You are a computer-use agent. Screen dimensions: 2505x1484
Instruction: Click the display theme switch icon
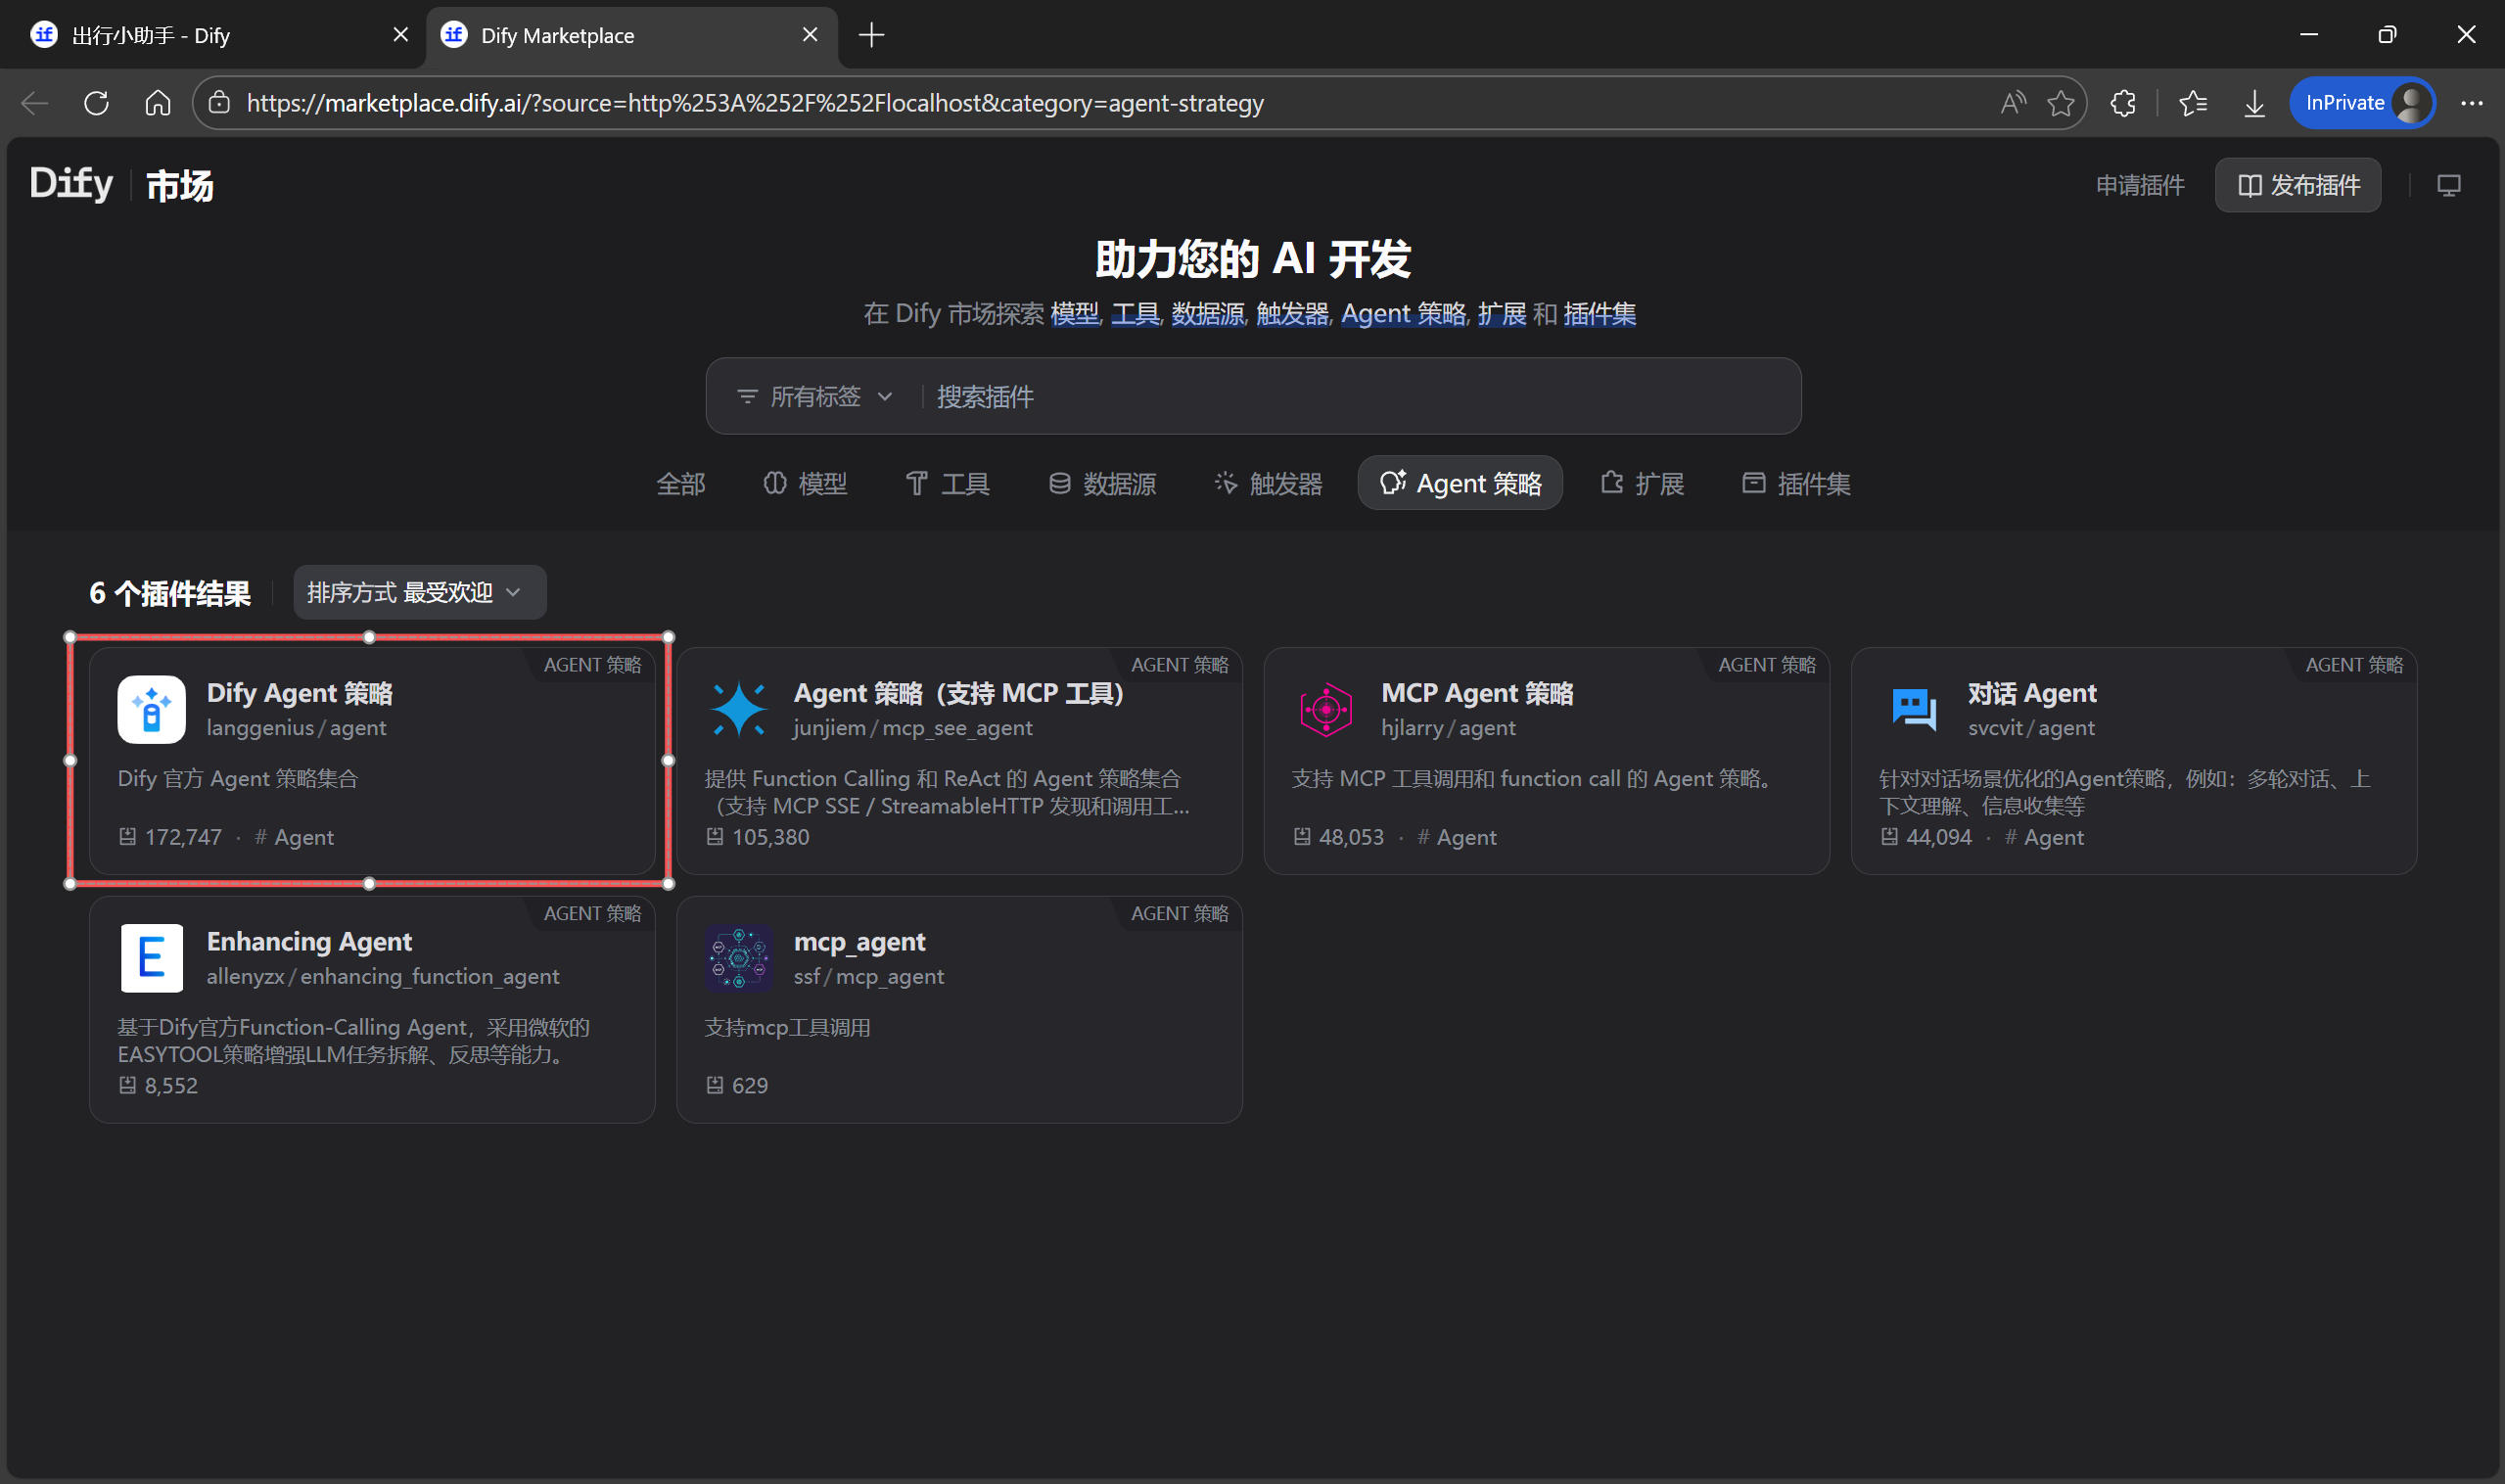(2448, 185)
